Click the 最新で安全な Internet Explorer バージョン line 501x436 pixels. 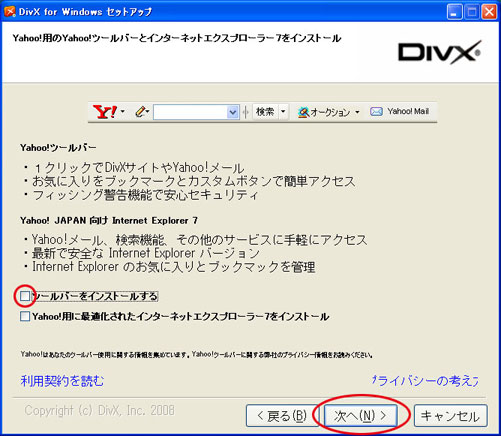[x=142, y=254]
